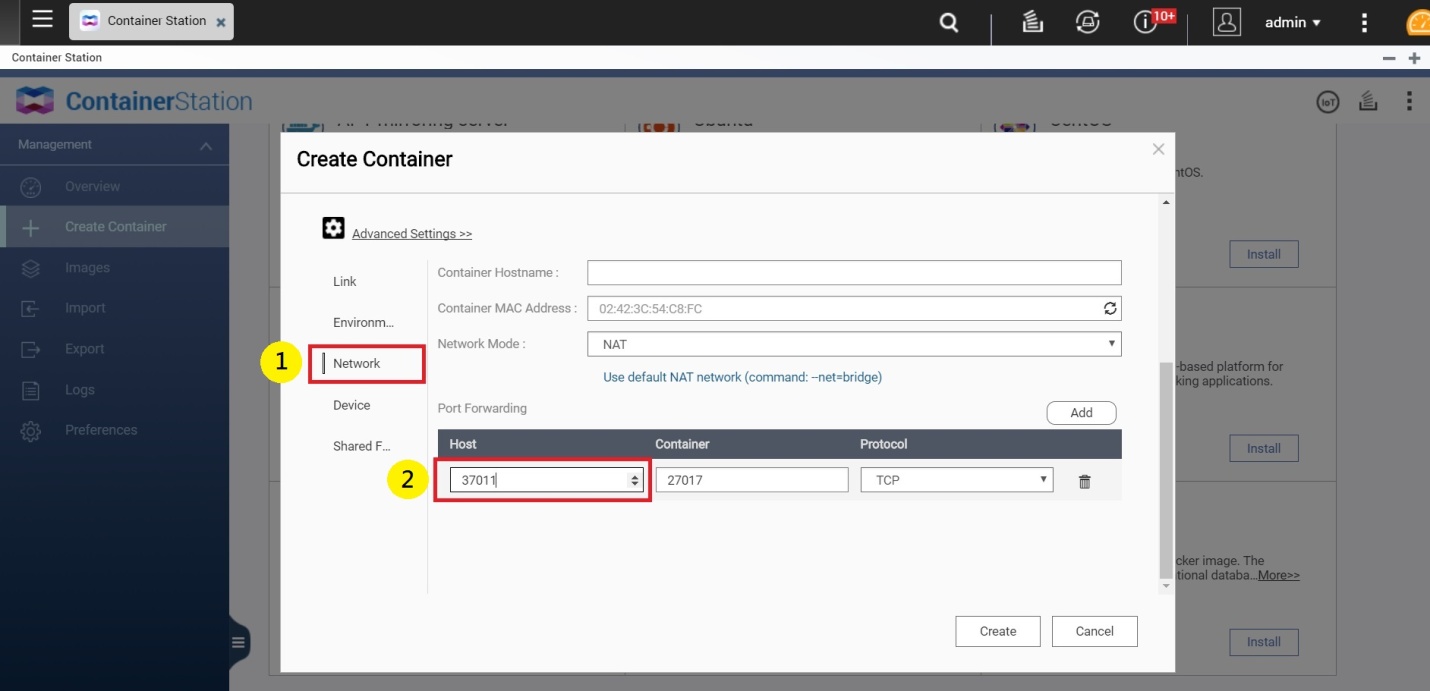The height and width of the screenshot is (691, 1430).
Task: Open the top bar more options menu
Action: [1365, 22]
